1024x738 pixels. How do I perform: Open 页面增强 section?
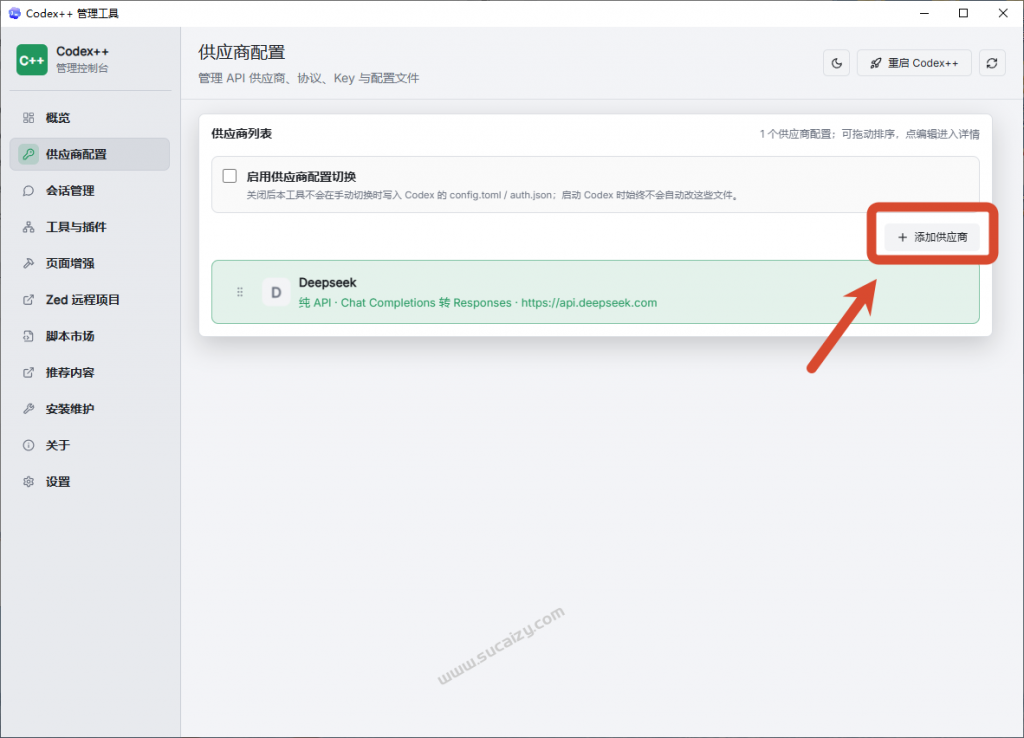pos(89,263)
